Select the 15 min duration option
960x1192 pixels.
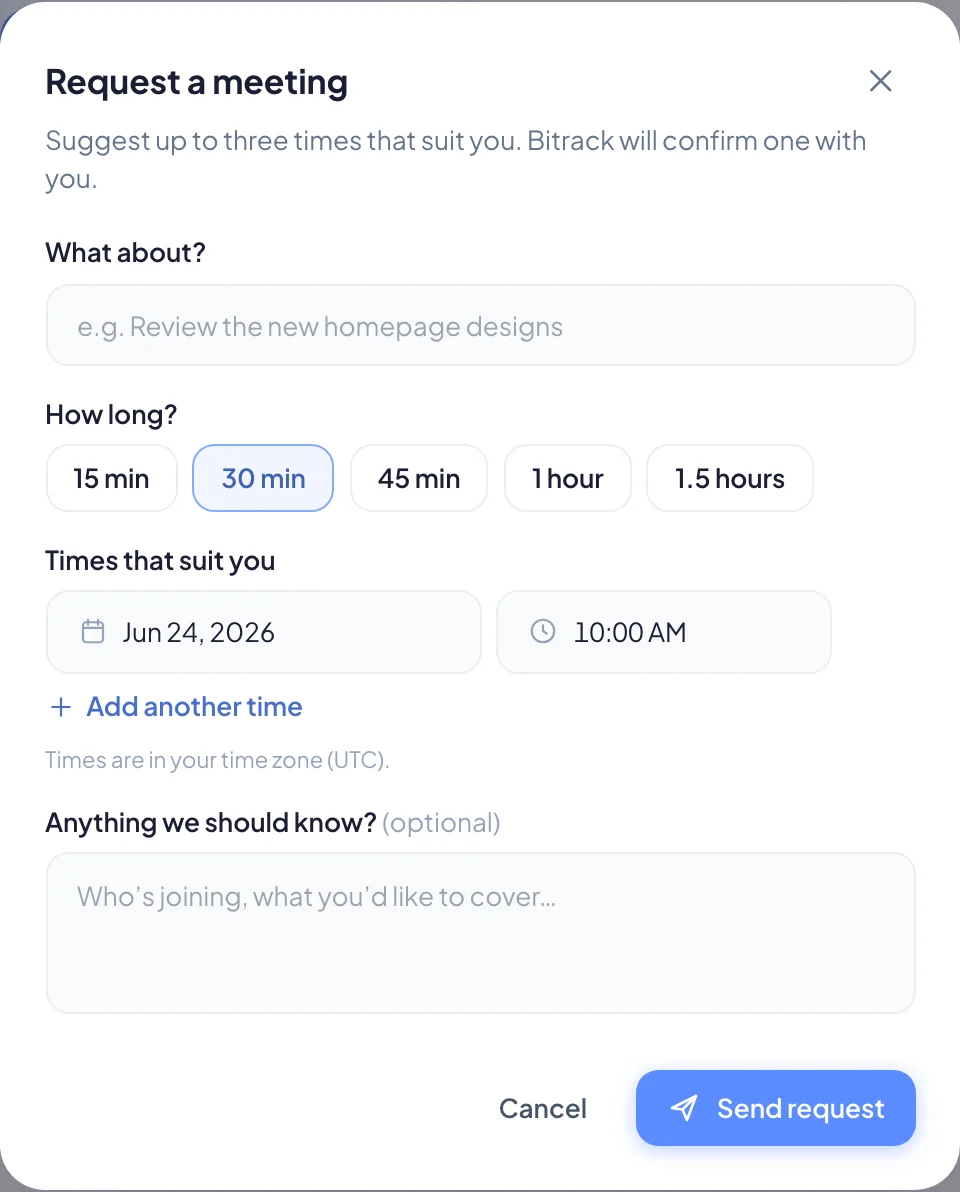(112, 478)
